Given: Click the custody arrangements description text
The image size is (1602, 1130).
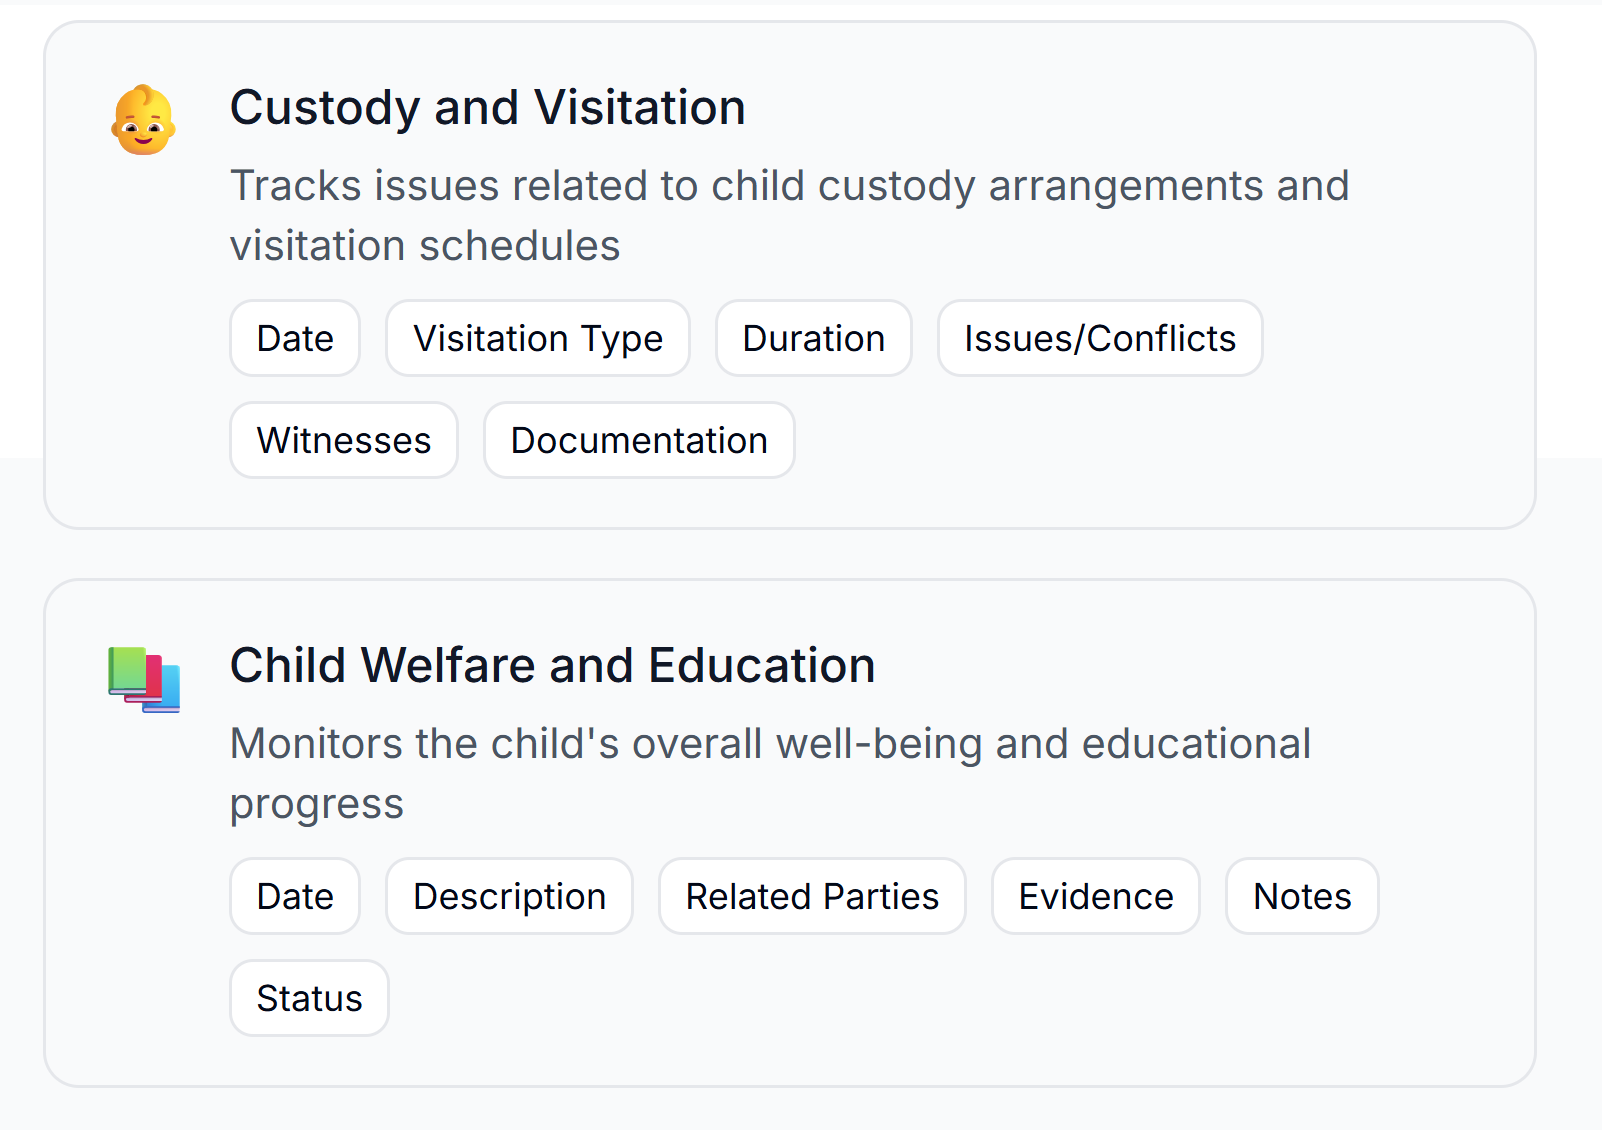Looking at the screenshot, I should tap(790, 215).
